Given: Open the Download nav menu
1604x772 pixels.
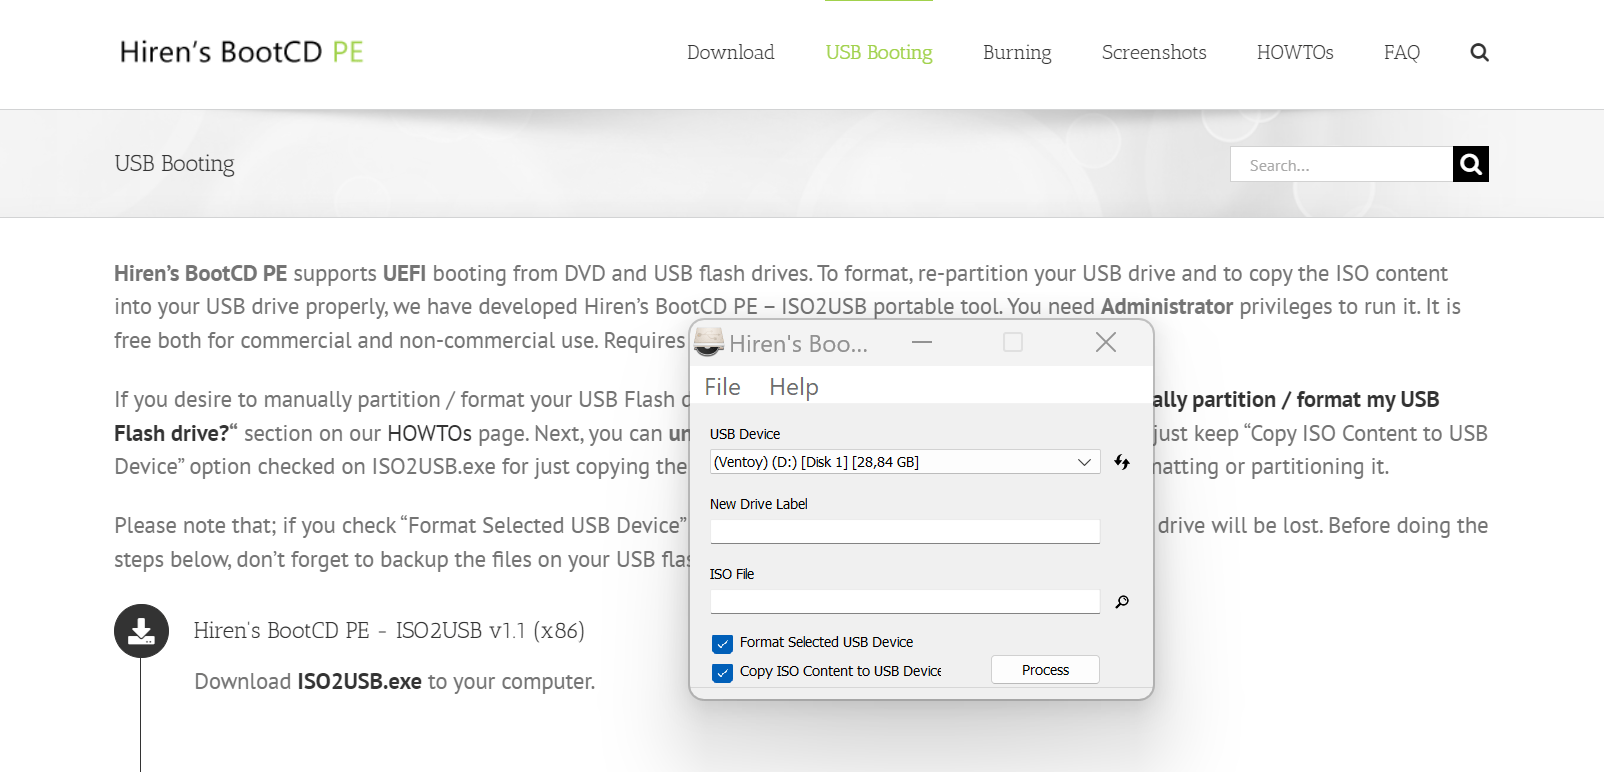Looking at the screenshot, I should tap(730, 52).
